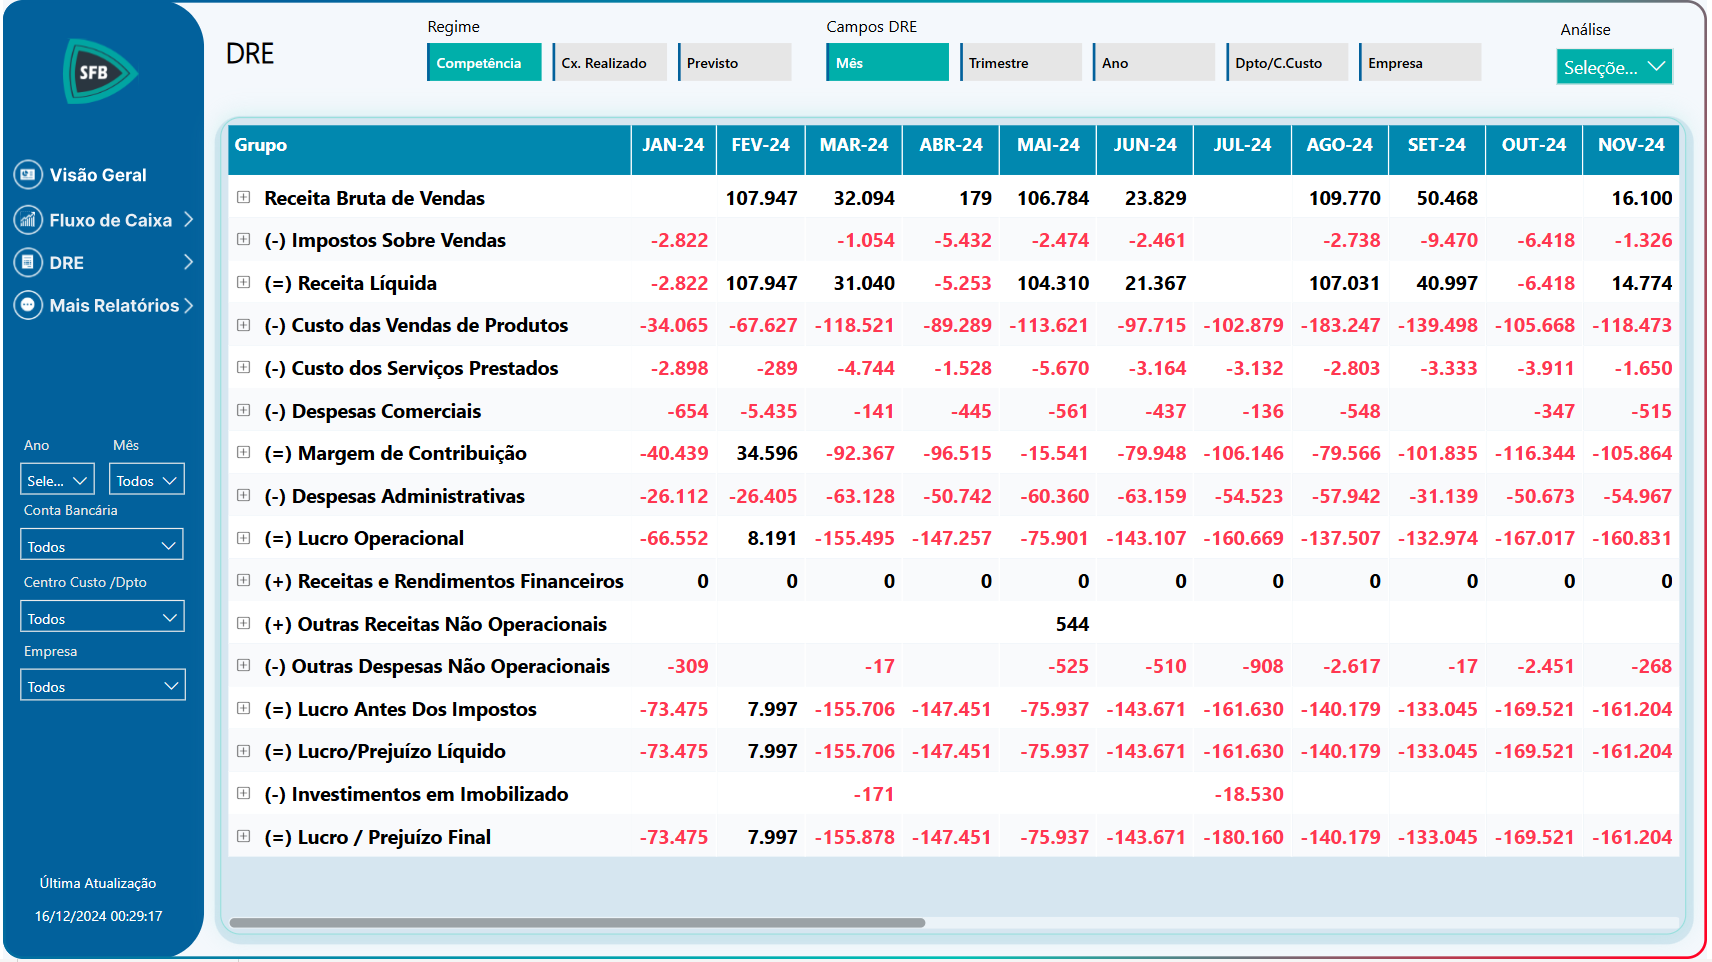
Task: Select the Mês DRE field option
Action: (x=887, y=62)
